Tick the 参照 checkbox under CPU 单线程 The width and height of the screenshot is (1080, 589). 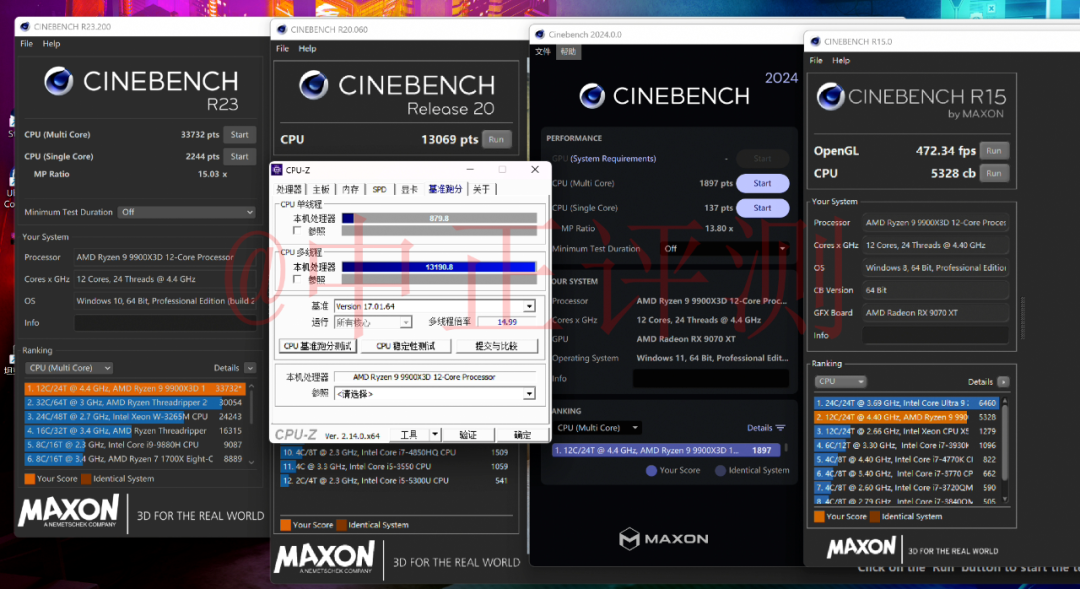pyautogui.click(x=297, y=231)
